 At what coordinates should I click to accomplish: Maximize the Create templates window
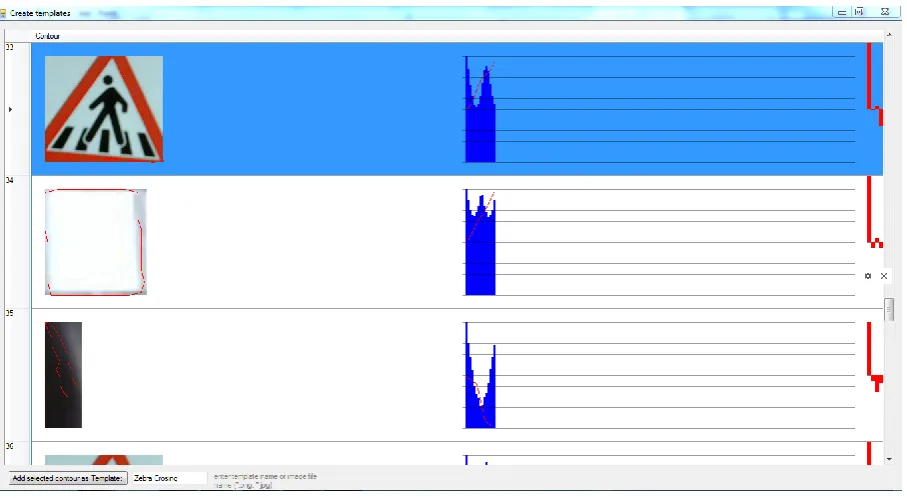pos(860,12)
